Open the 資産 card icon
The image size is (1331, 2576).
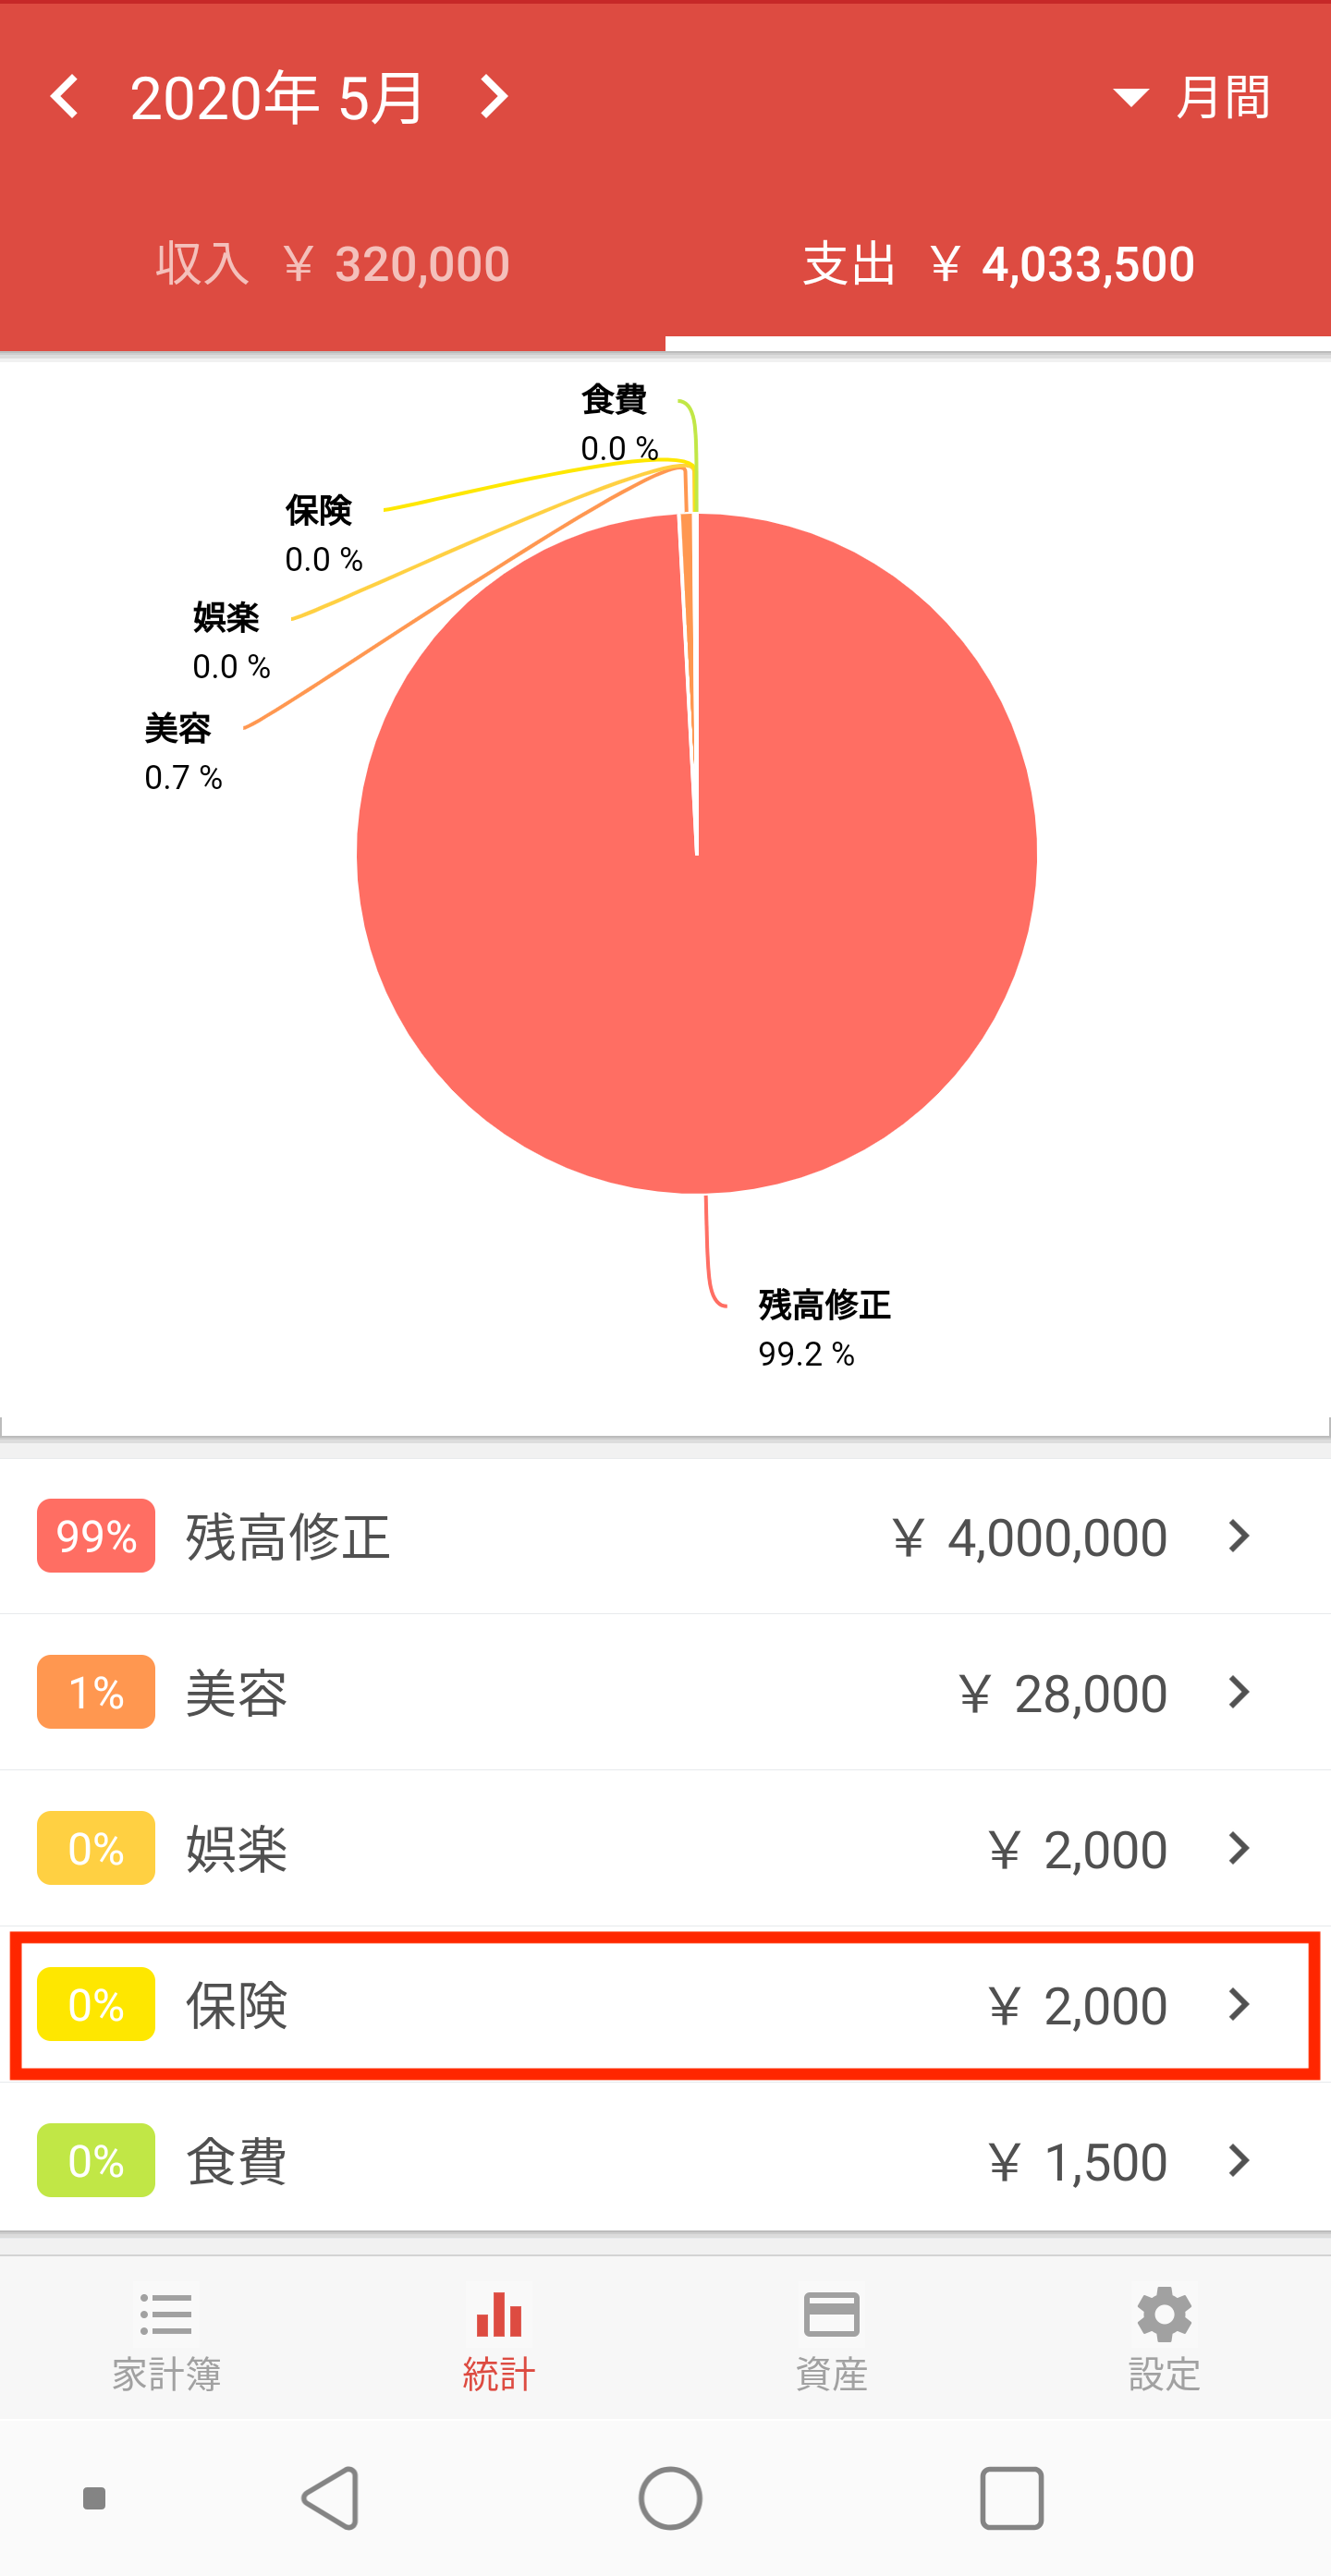[x=832, y=2314]
